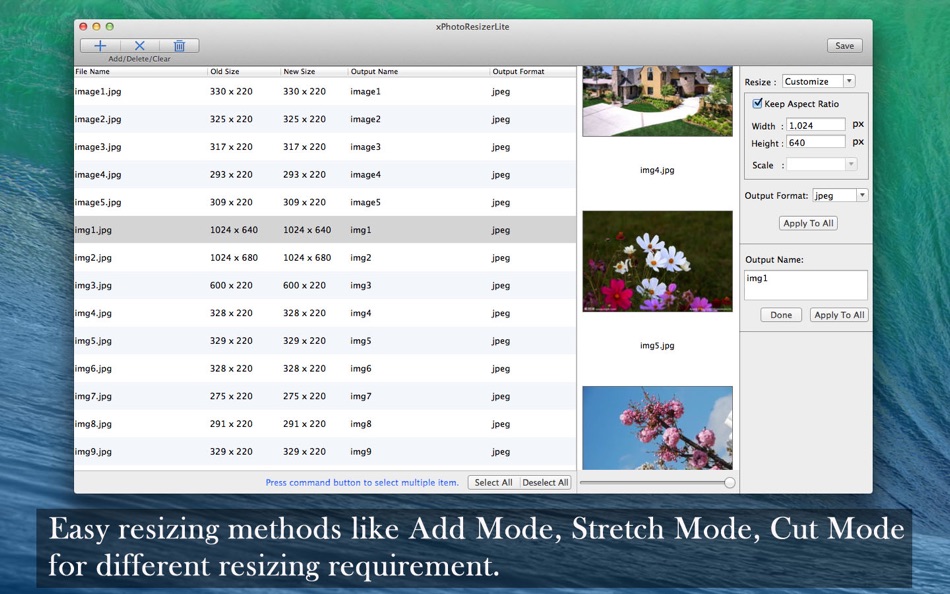Viewport: 950px width, 594px height.
Task: Delete selected item with the X icon
Action: (x=139, y=46)
